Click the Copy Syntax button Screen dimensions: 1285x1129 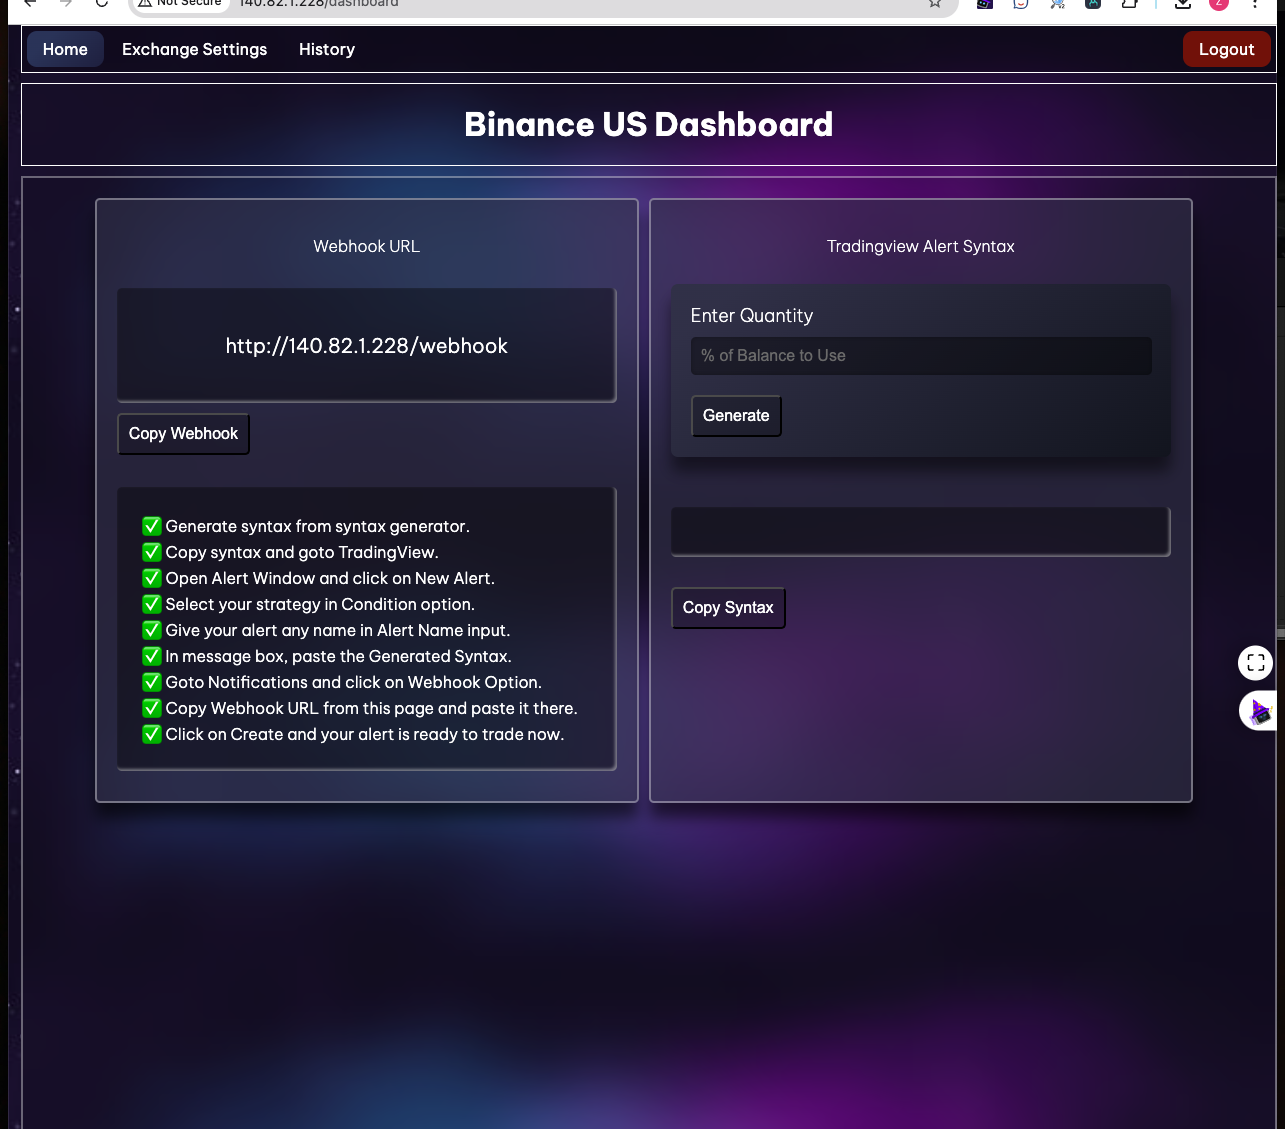pos(728,607)
